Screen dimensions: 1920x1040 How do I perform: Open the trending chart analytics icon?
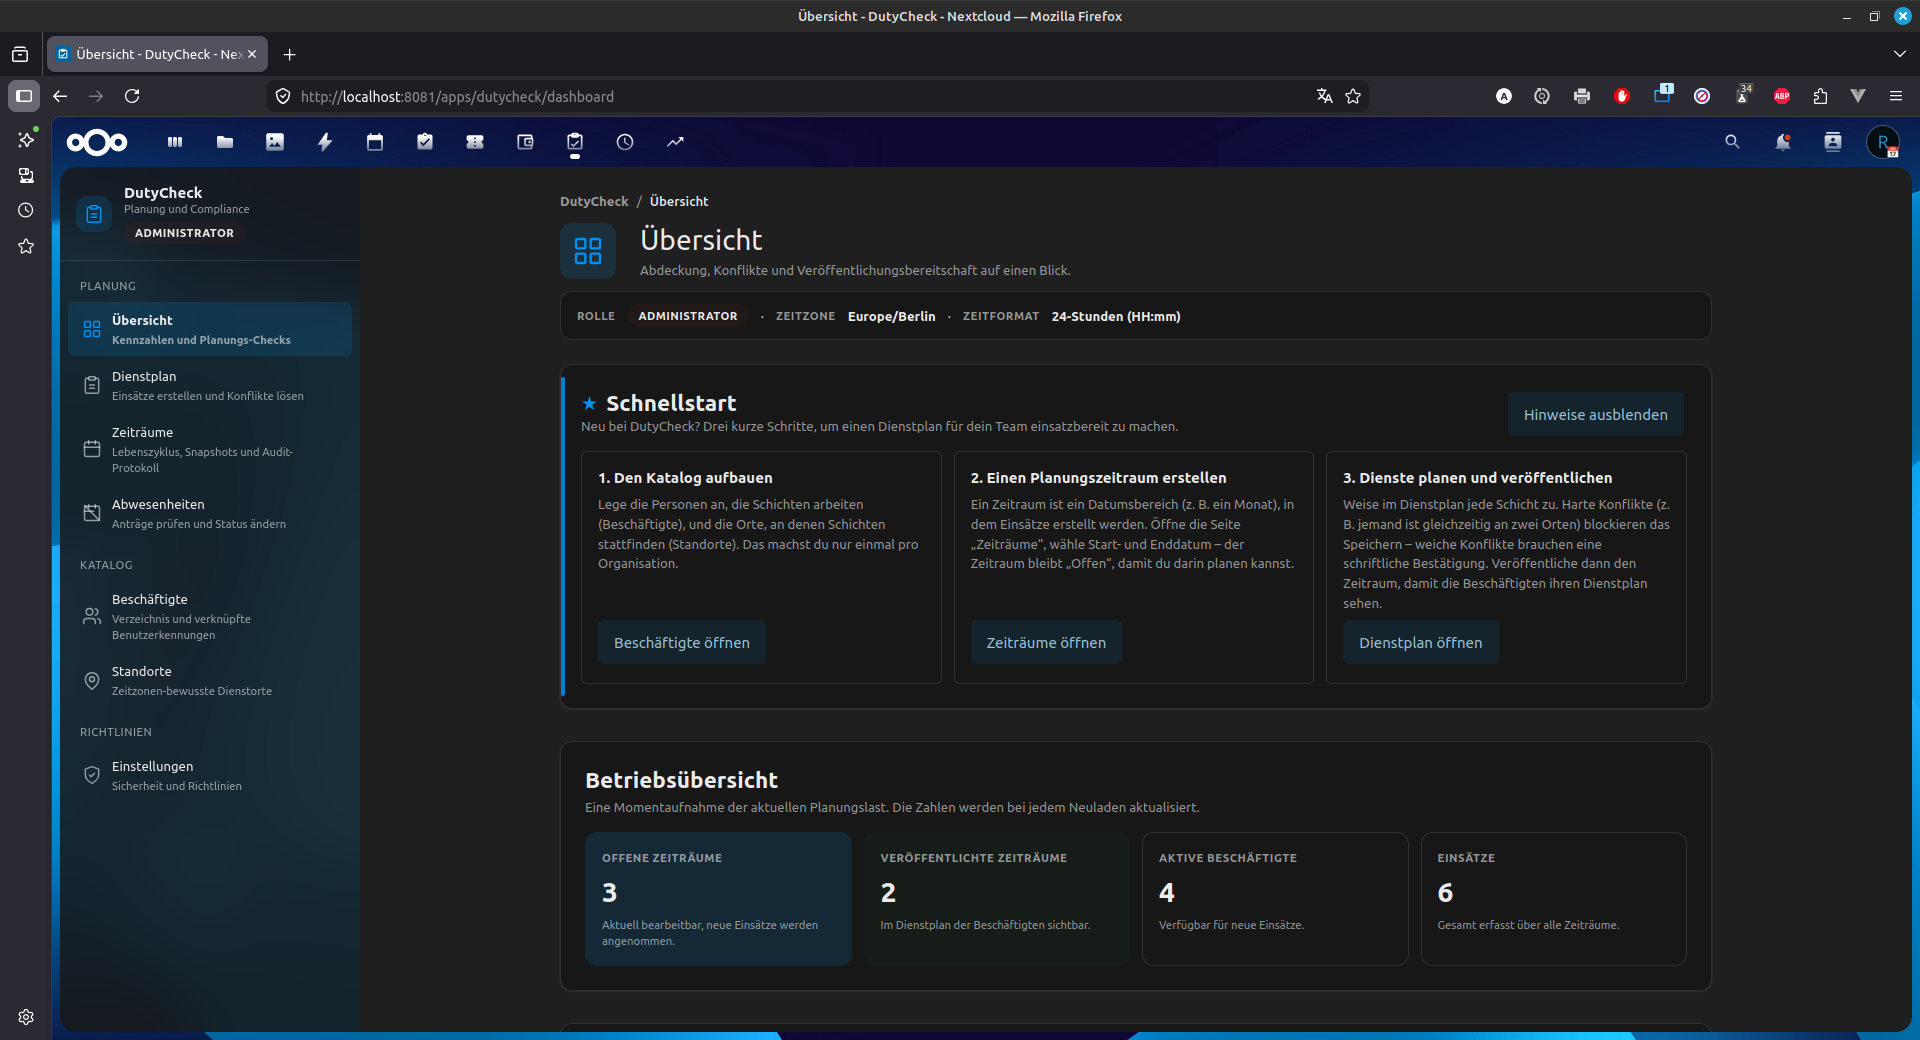click(675, 142)
